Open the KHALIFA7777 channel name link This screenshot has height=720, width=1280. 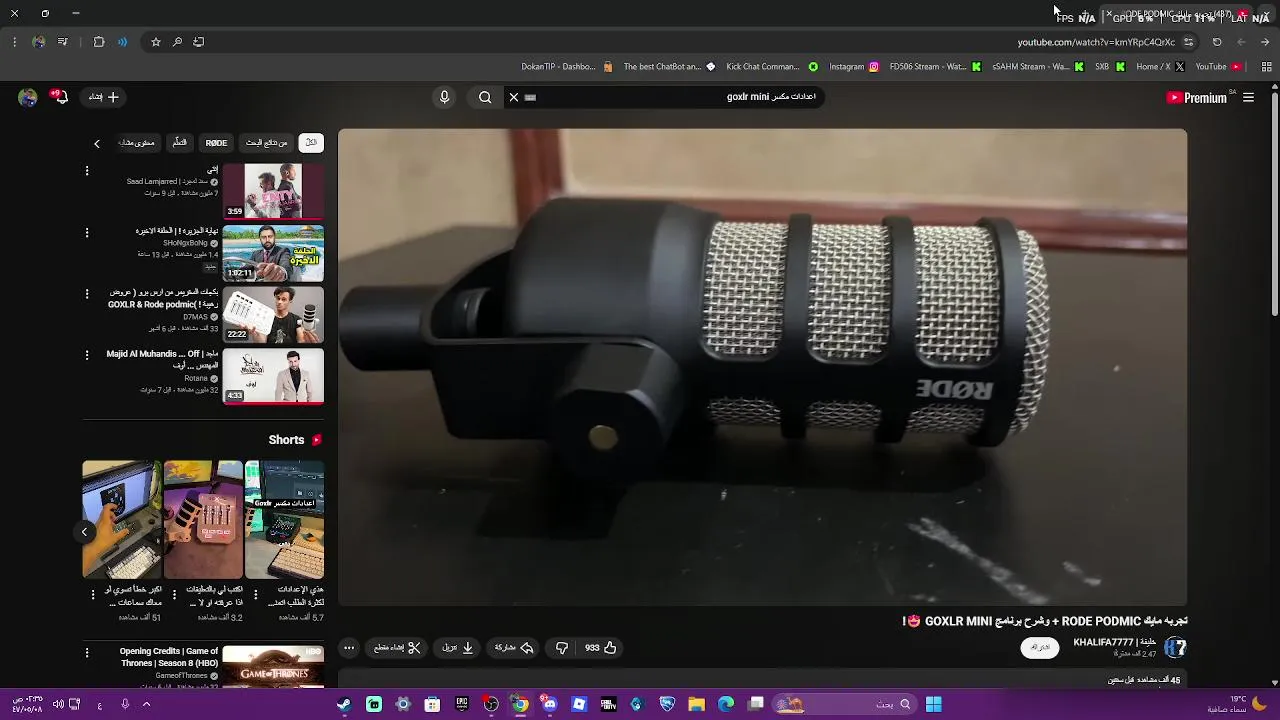coord(1114,642)
